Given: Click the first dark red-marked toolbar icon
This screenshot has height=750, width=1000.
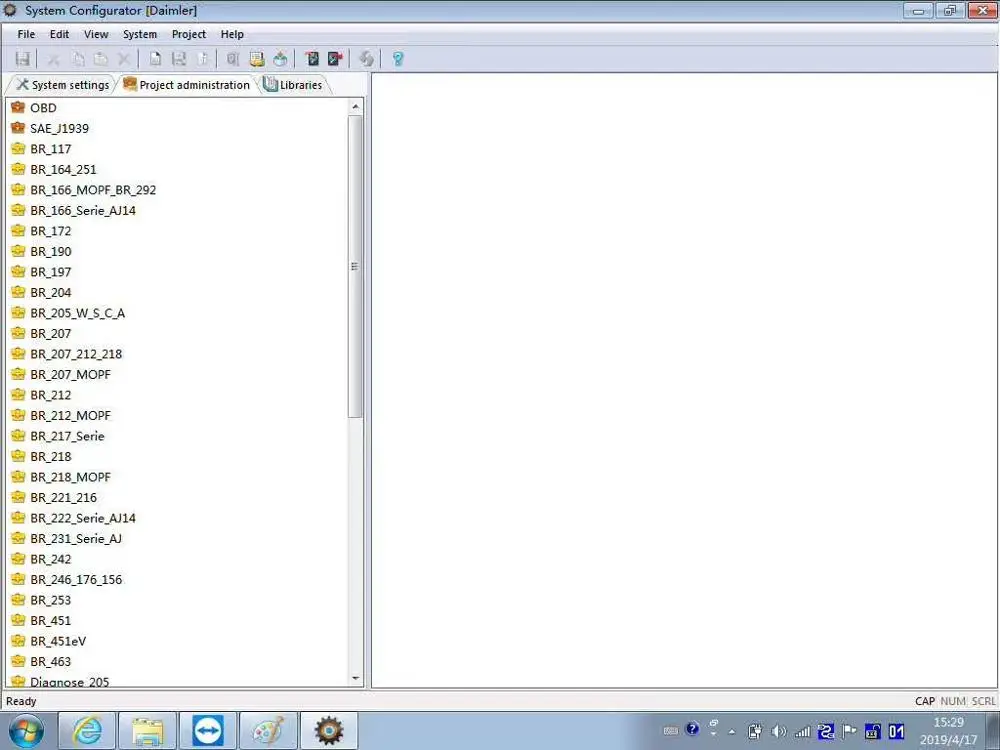Looking at the screenshot, I should tap(312, 59).
